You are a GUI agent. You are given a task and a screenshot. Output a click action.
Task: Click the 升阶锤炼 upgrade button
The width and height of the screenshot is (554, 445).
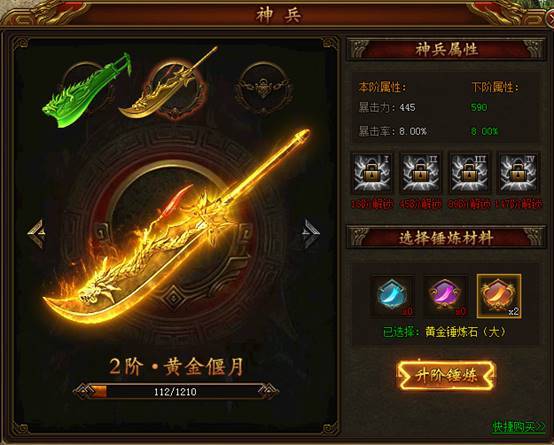[446, 375]
